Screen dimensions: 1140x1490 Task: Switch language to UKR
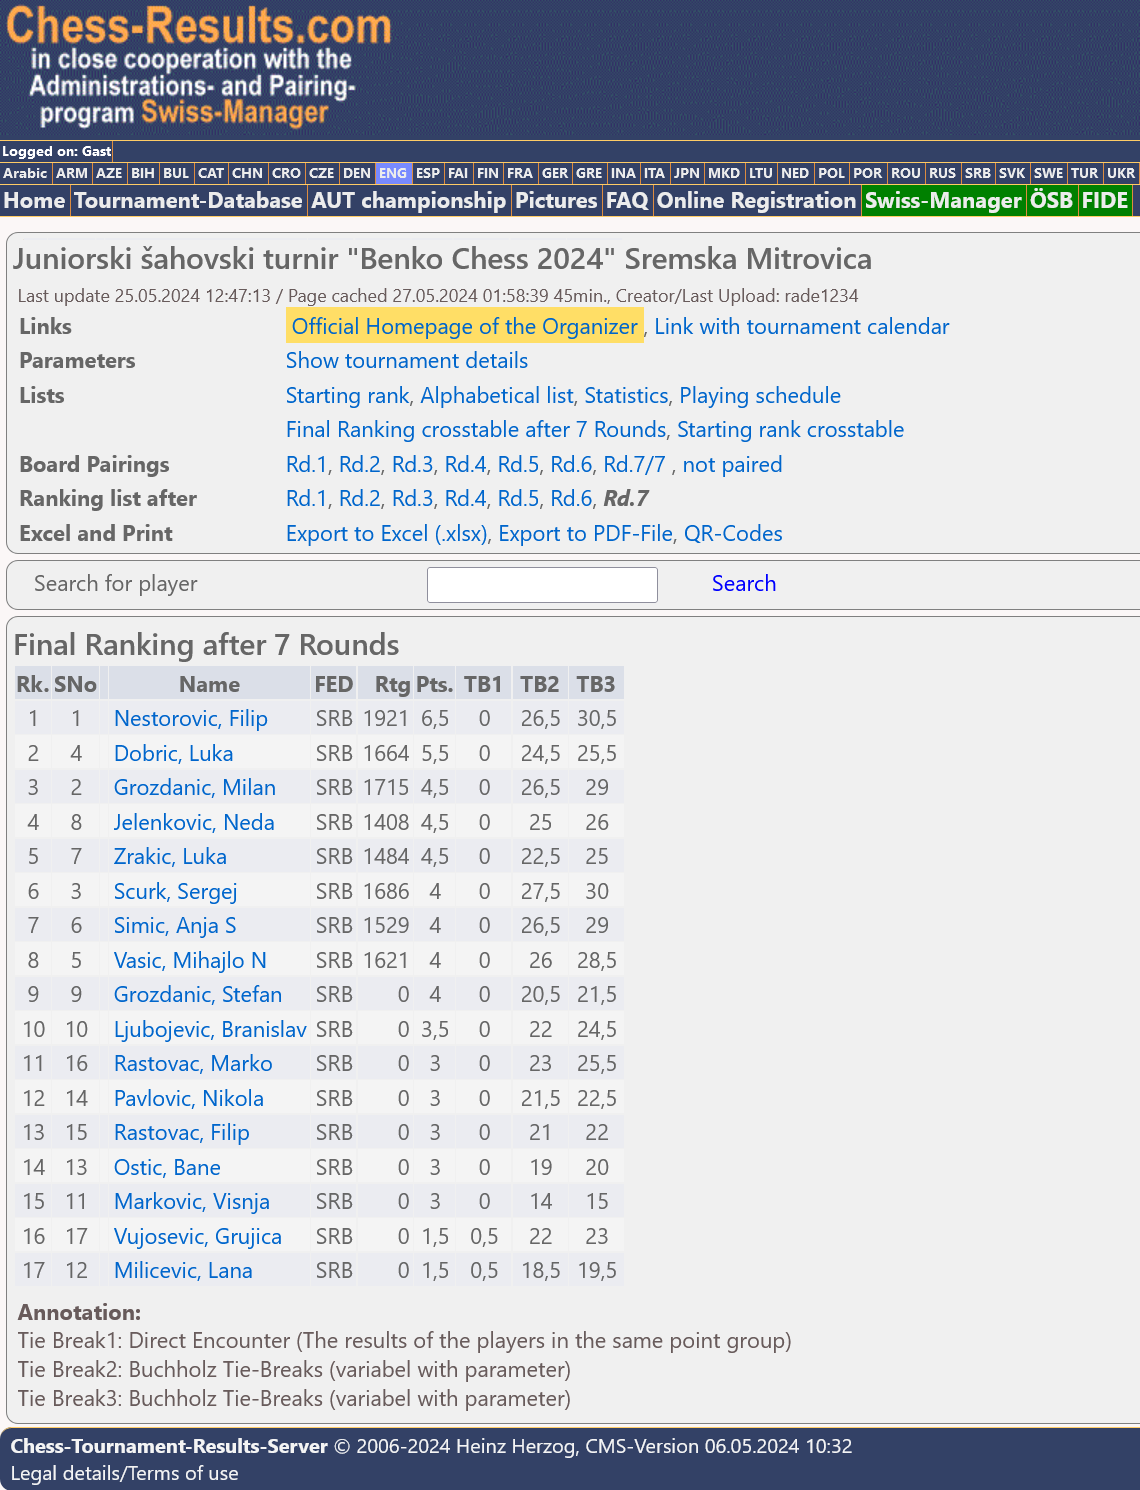pos(1121,173)
